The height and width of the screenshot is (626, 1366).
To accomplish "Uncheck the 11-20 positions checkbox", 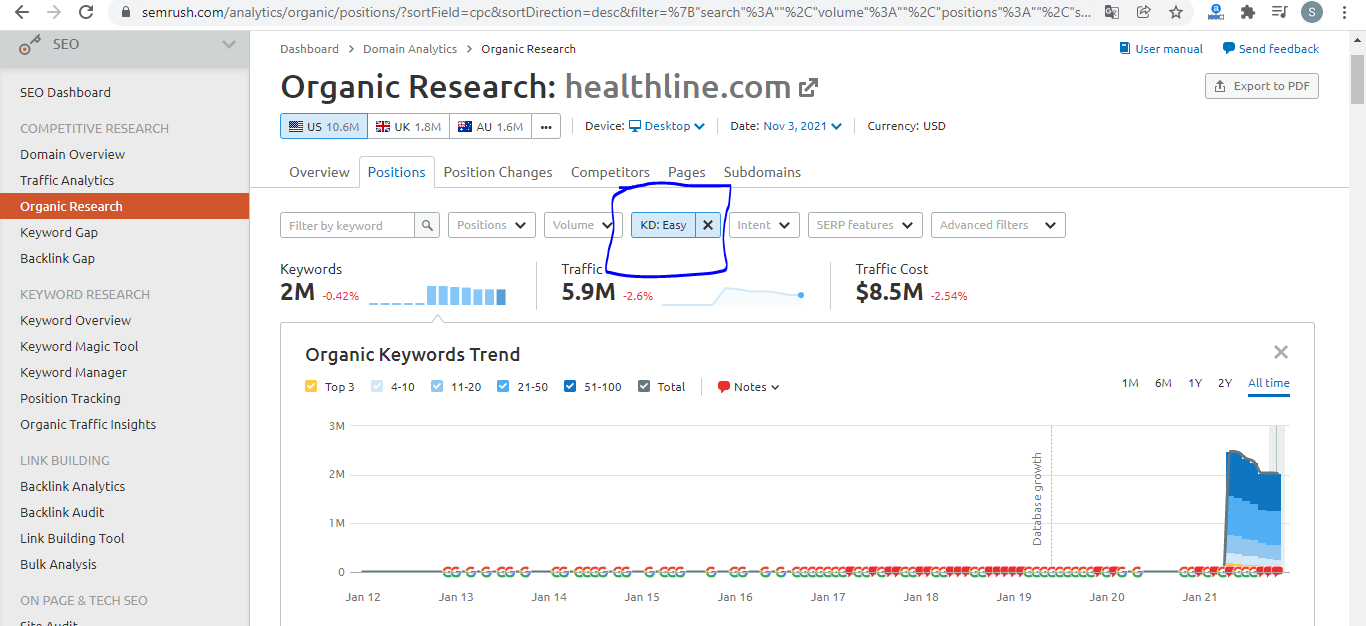I will pyautogui.click(x=437, y=387).
